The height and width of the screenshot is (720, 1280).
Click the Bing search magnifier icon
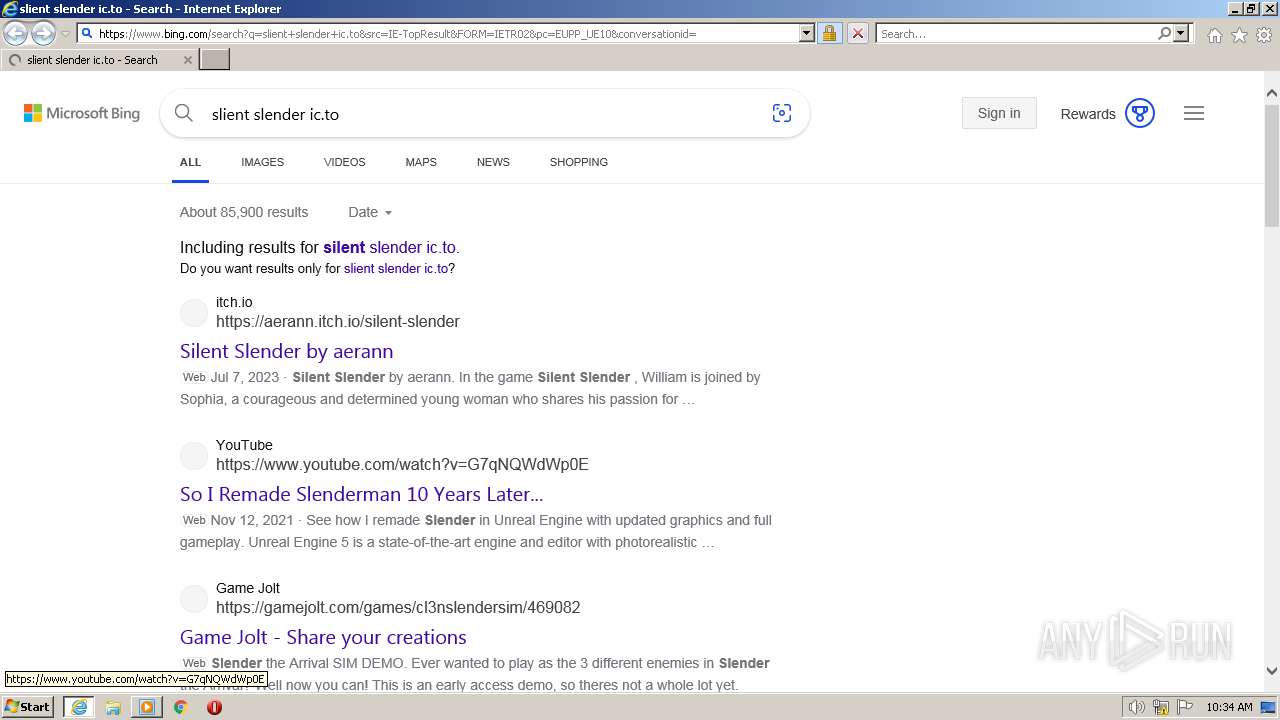(x=184, y=113)
